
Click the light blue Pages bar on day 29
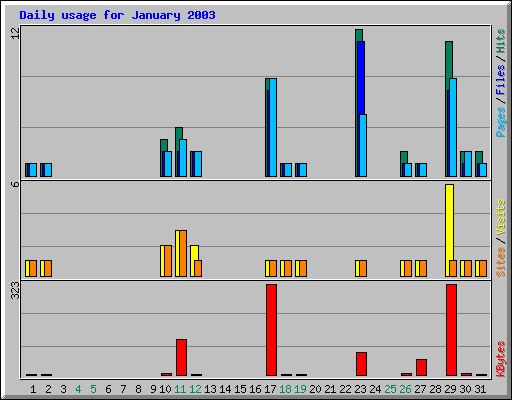point(453,127)
